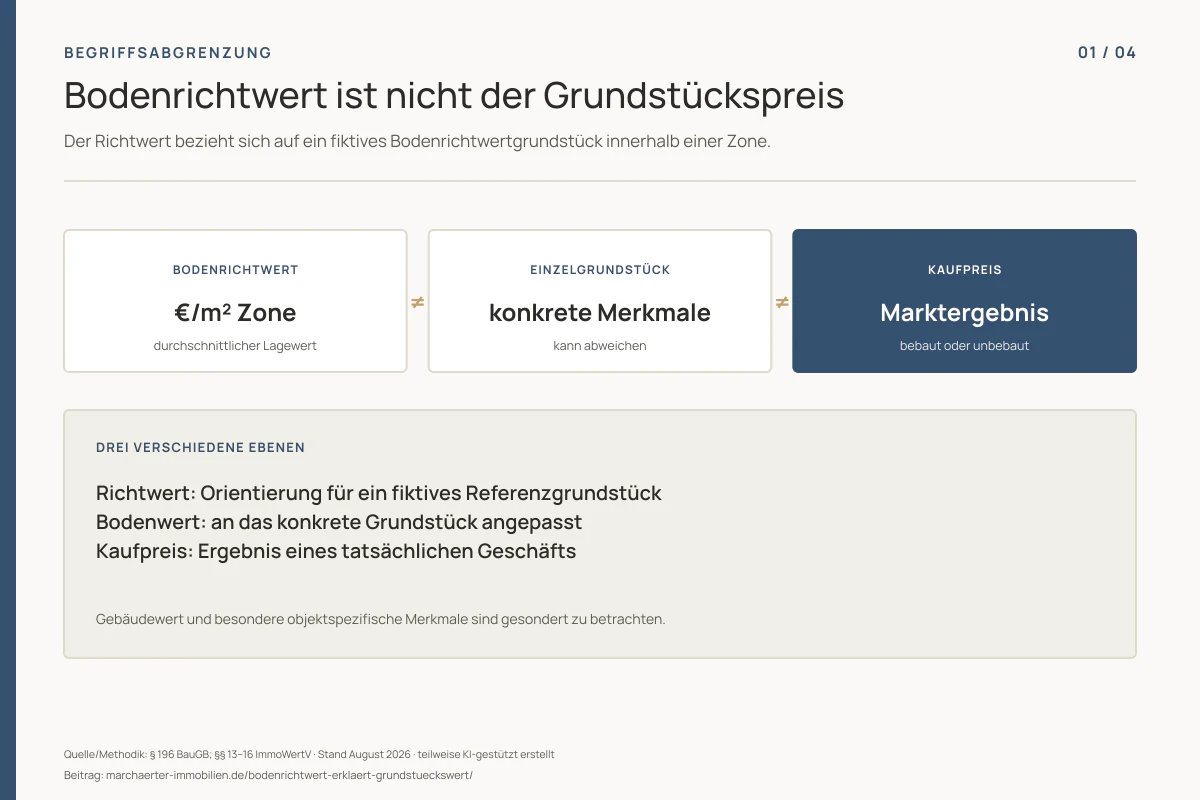Open the marchaerter-immobilien.de article link

click(x=289, y=775)
